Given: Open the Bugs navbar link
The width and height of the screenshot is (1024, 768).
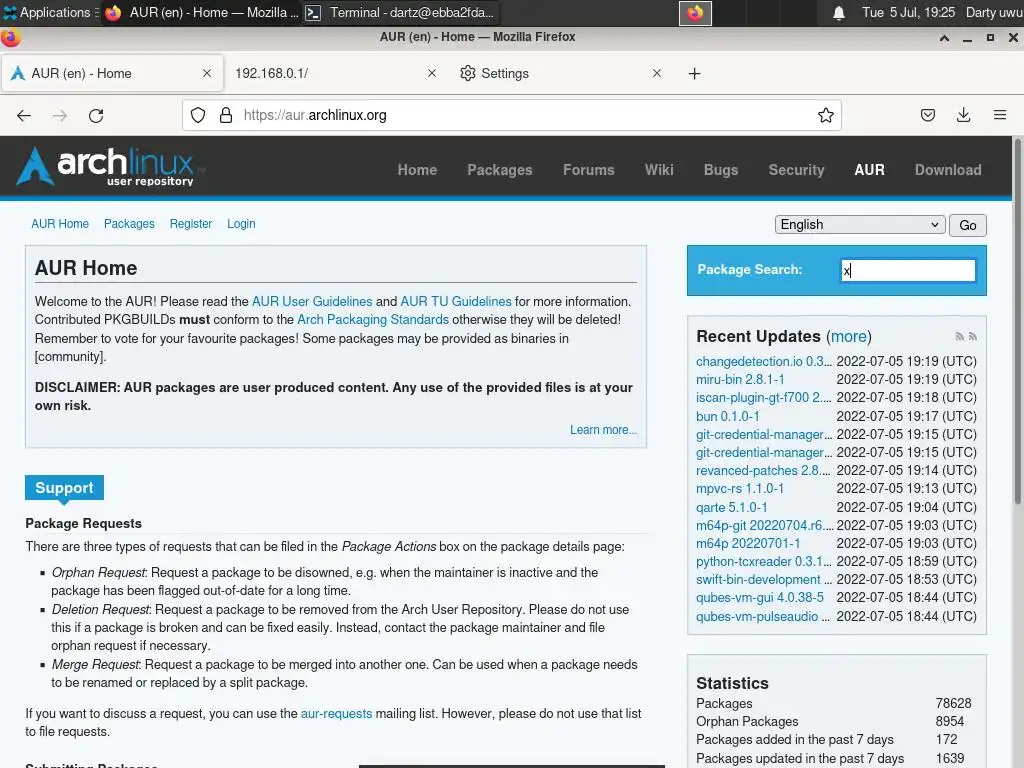Looking at the screenshot, I should (x=721, y=170).
